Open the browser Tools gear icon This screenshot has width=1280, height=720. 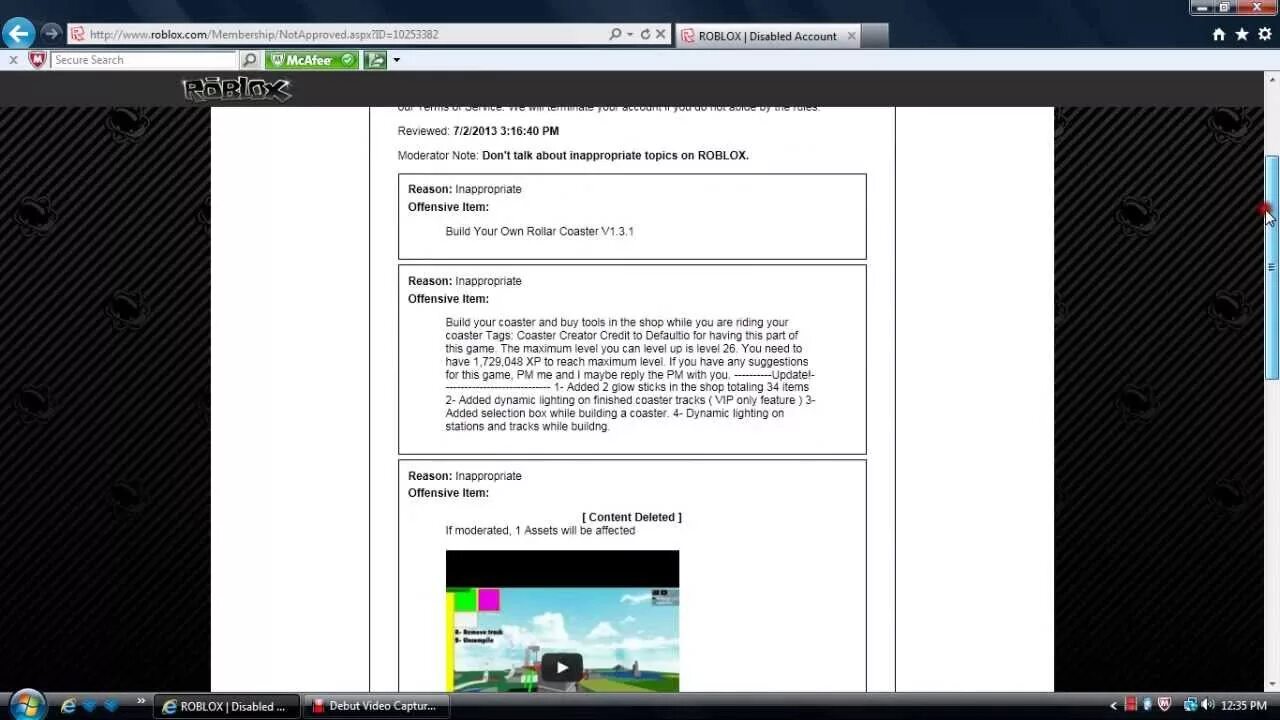1263,34
